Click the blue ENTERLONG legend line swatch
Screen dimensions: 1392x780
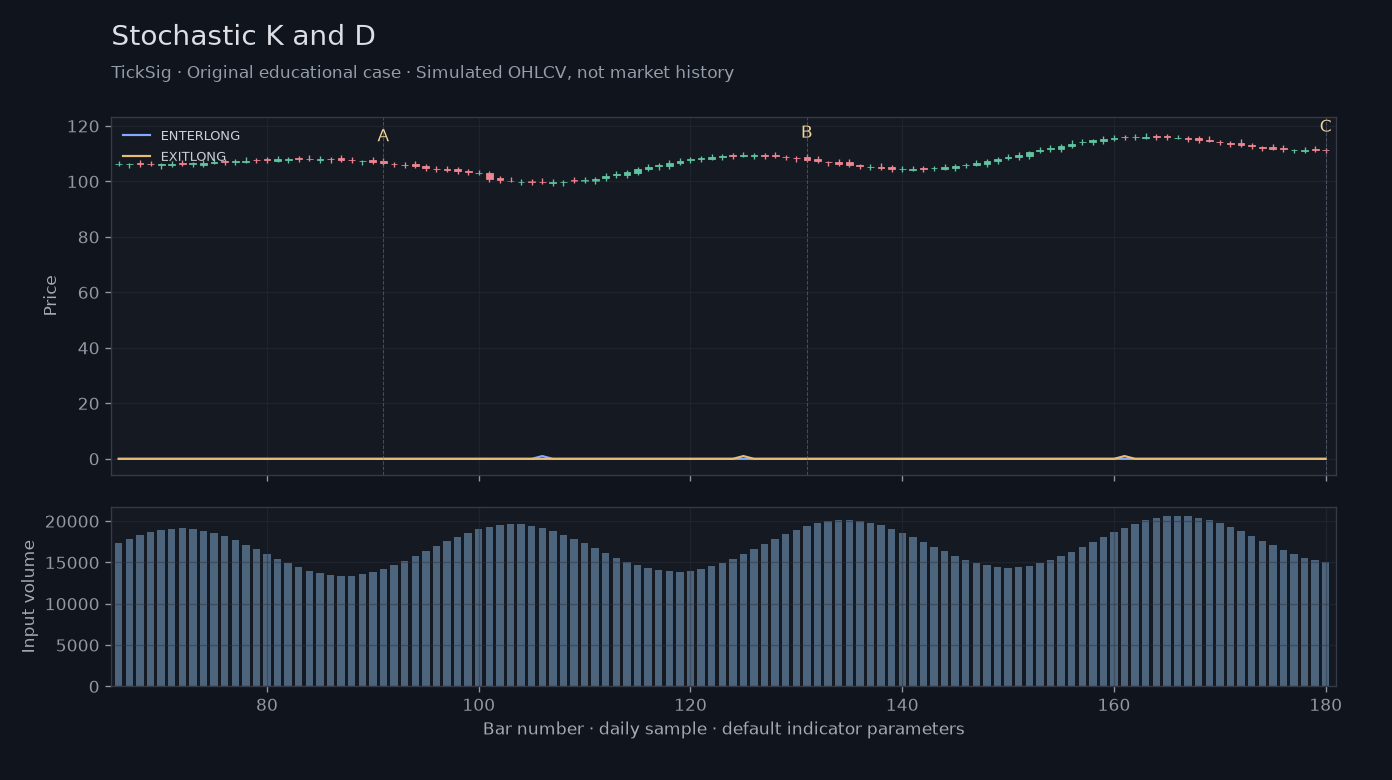pos(137,136)
